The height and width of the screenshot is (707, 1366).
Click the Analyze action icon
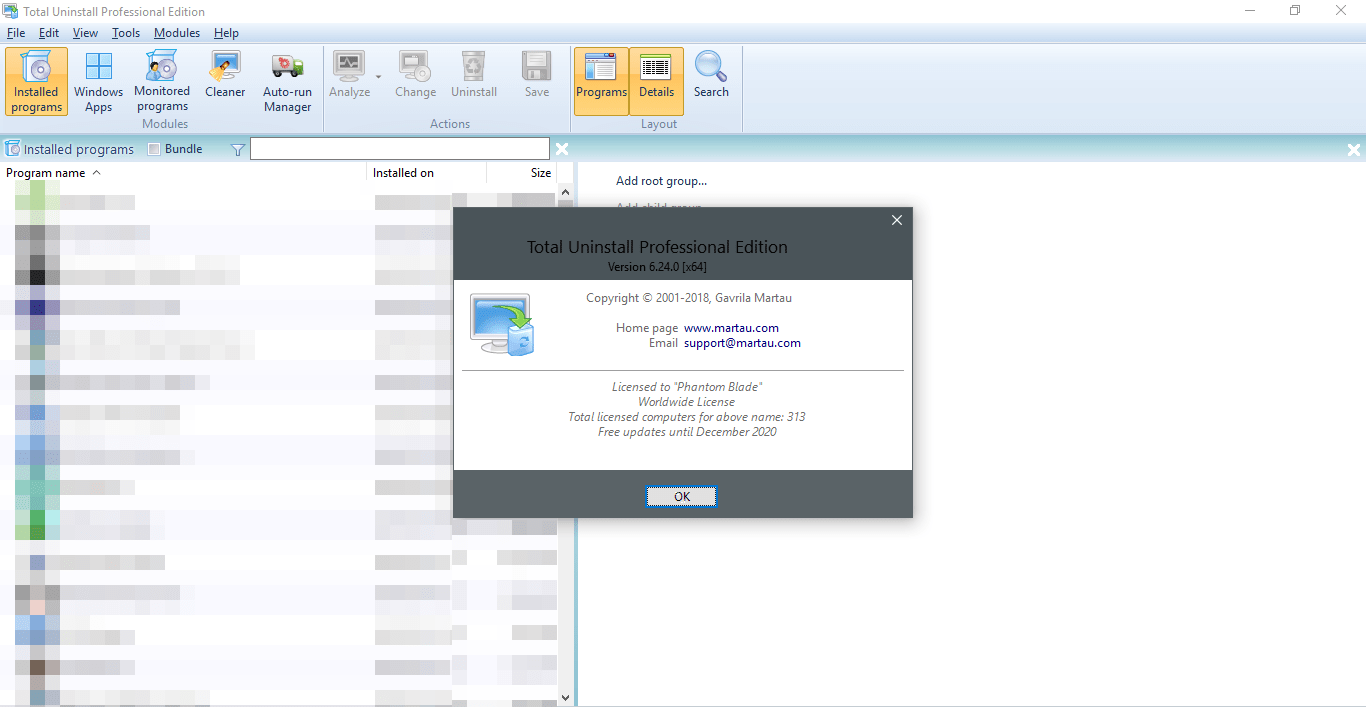coord(349,75)
